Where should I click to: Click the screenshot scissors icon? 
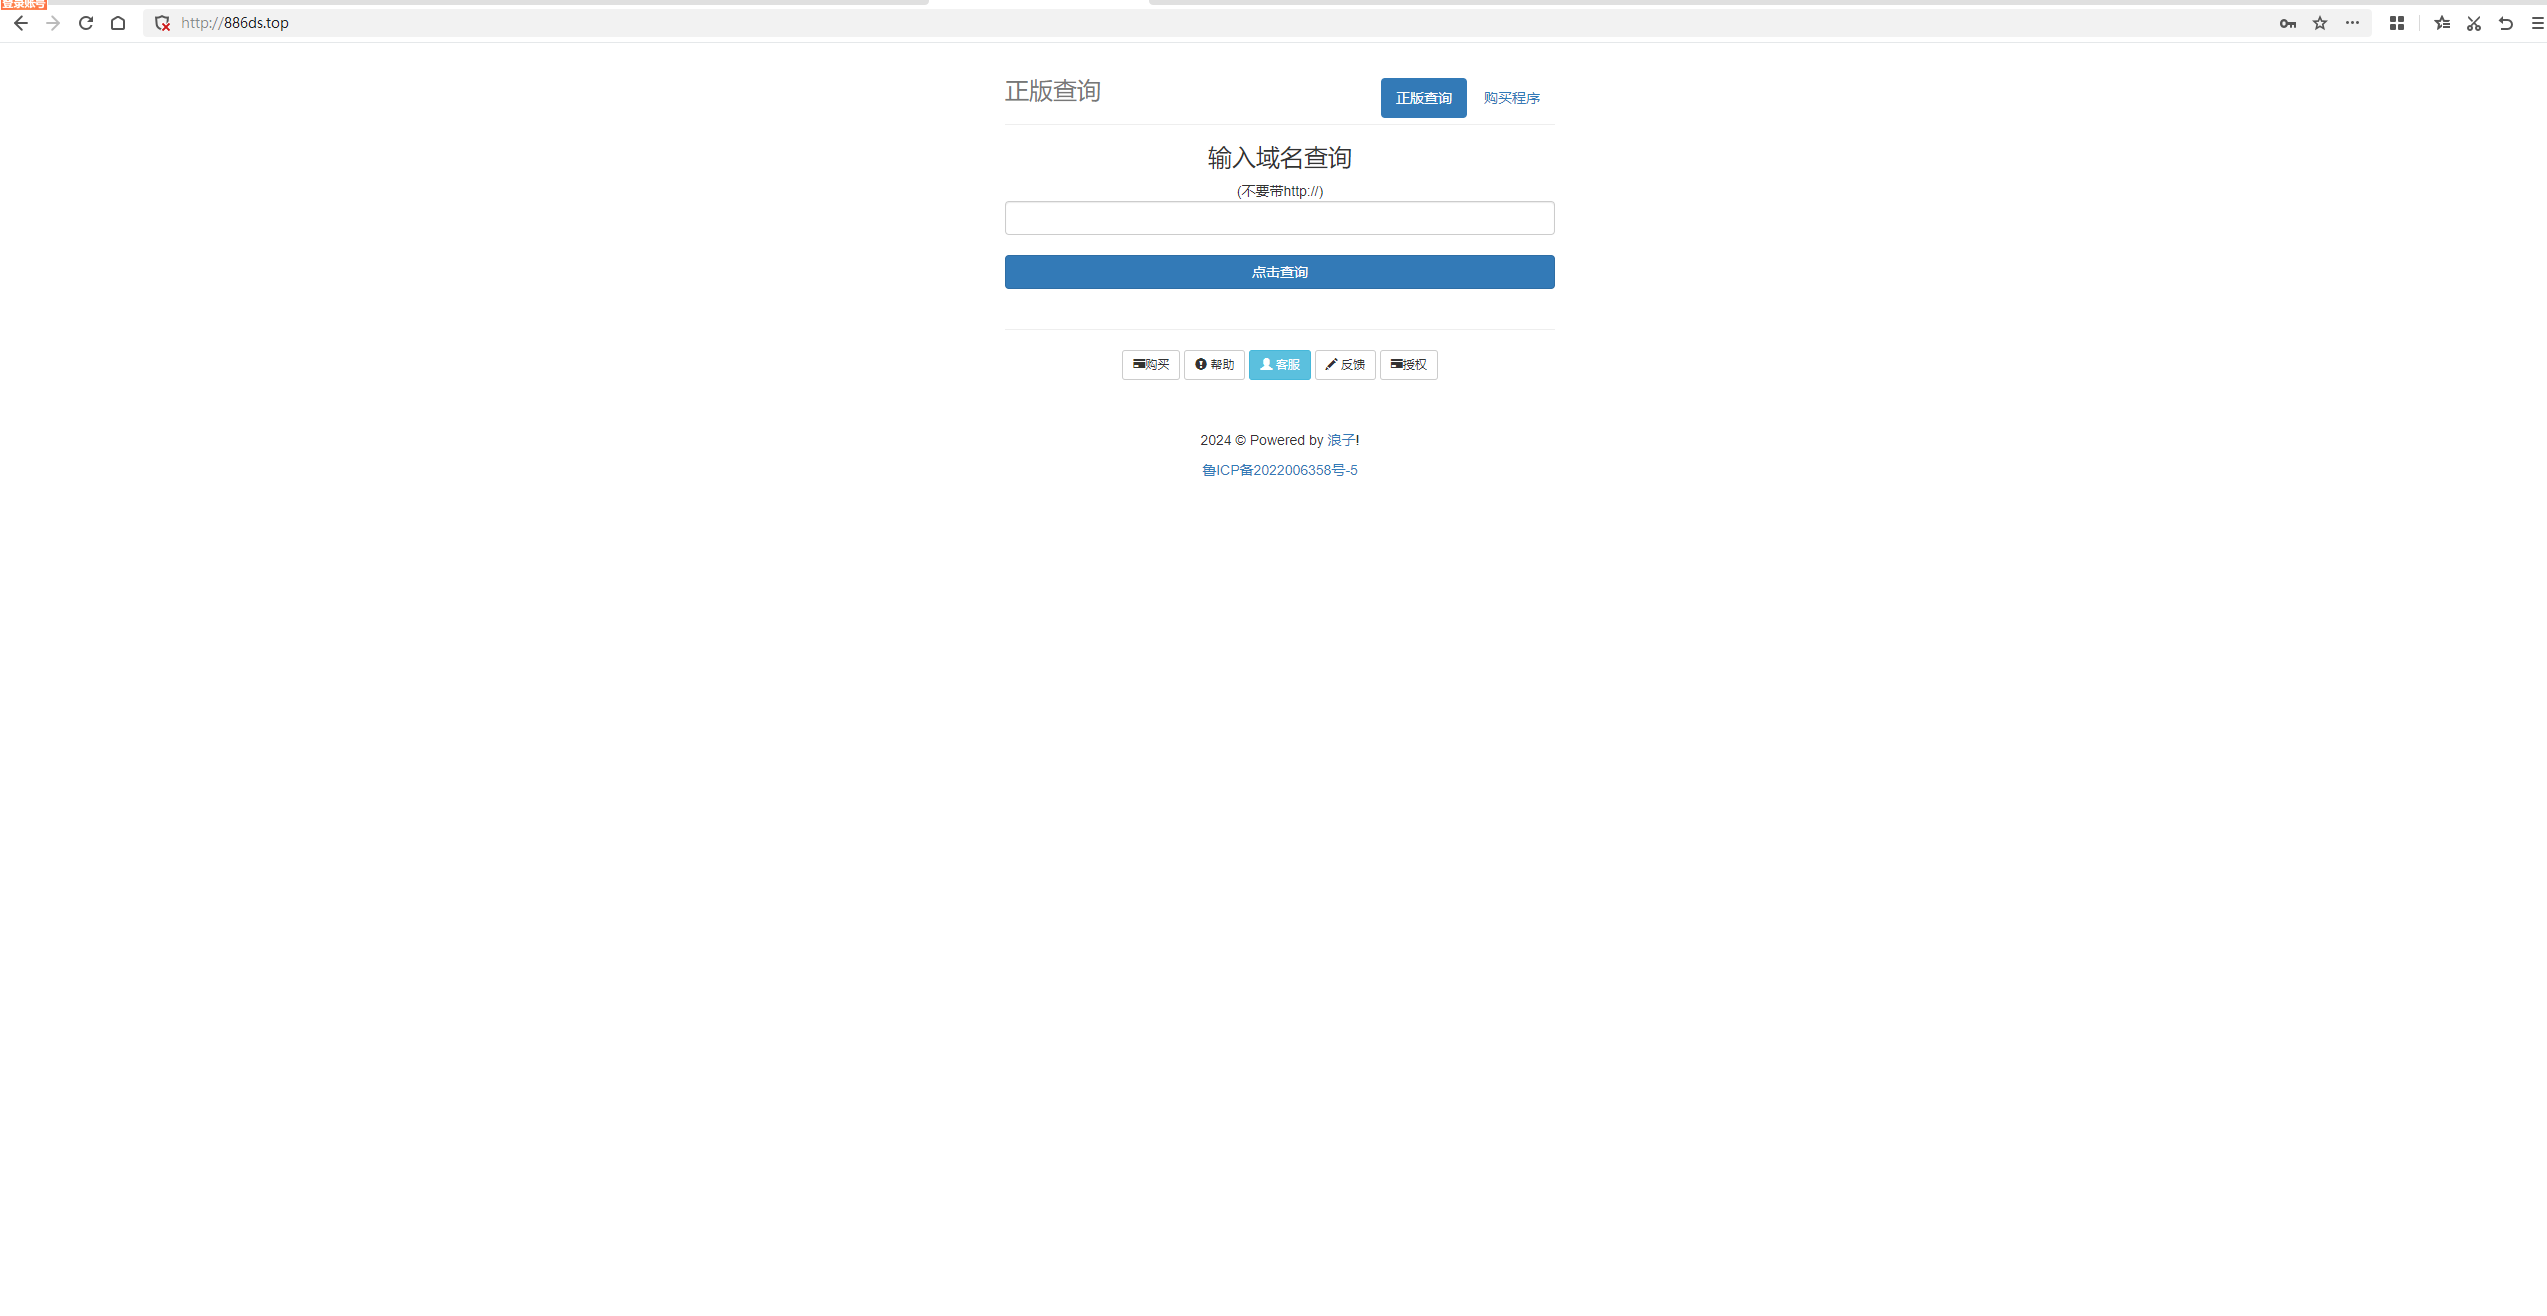[x=2473, y=22]
